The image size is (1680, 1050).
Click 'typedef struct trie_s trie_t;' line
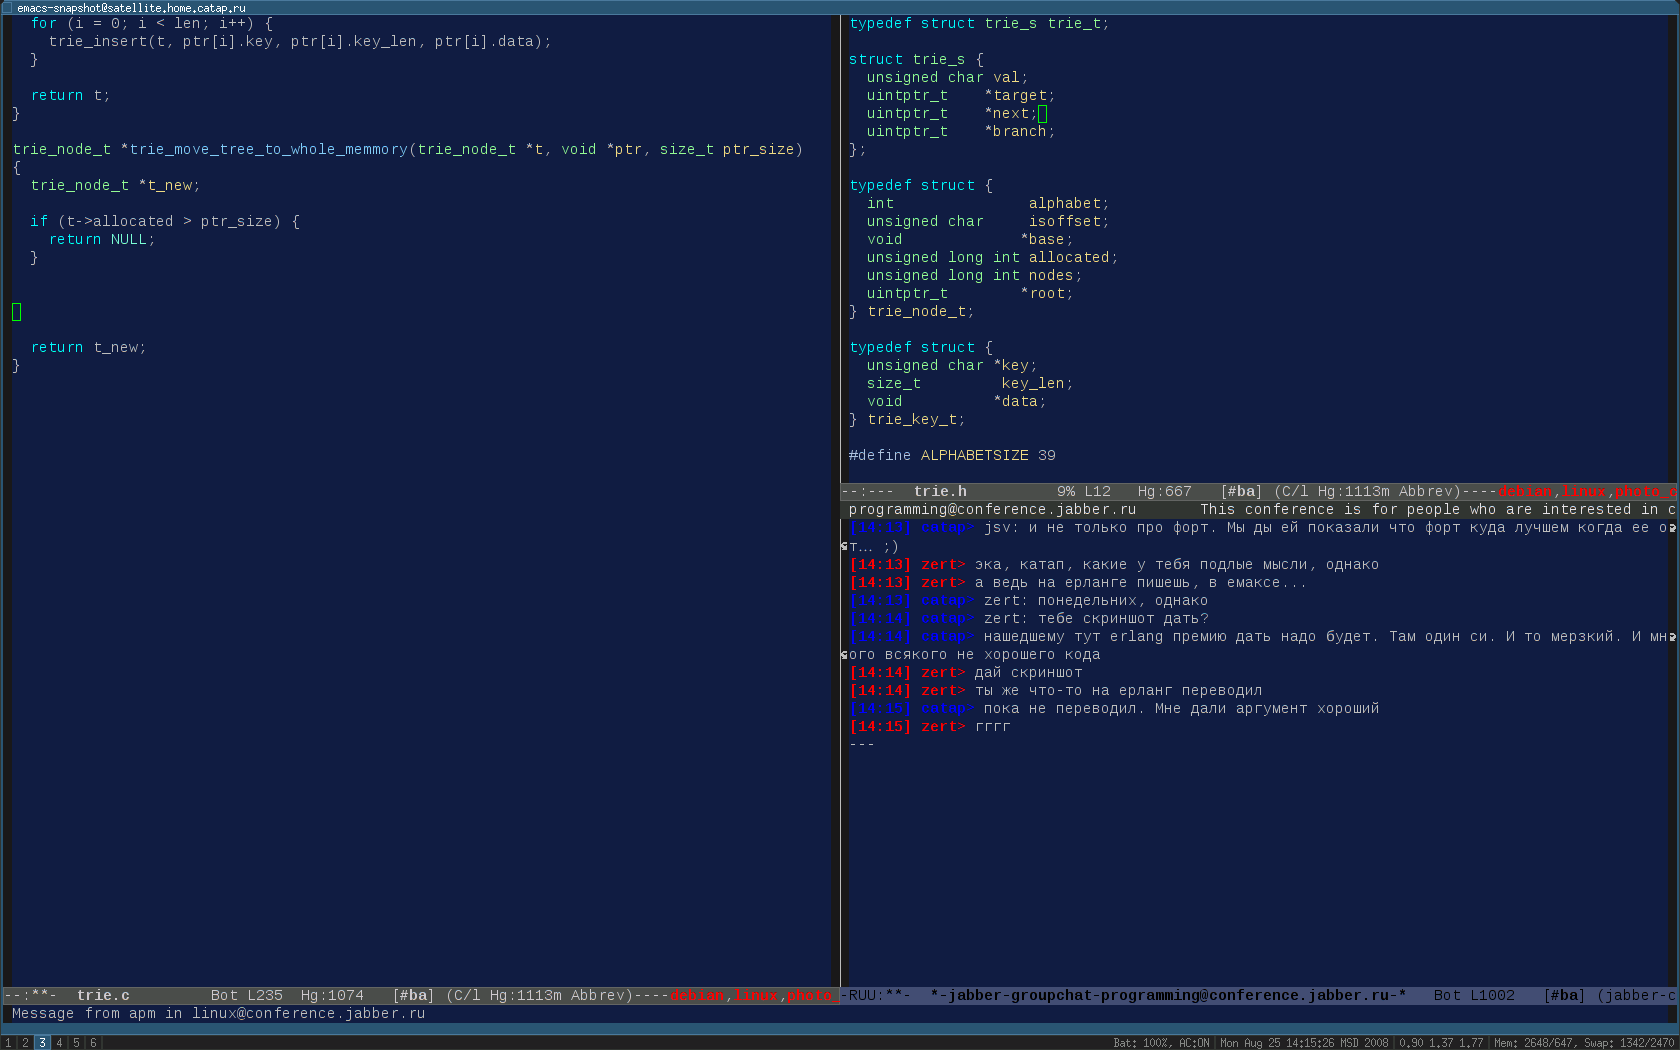(979, 23)
